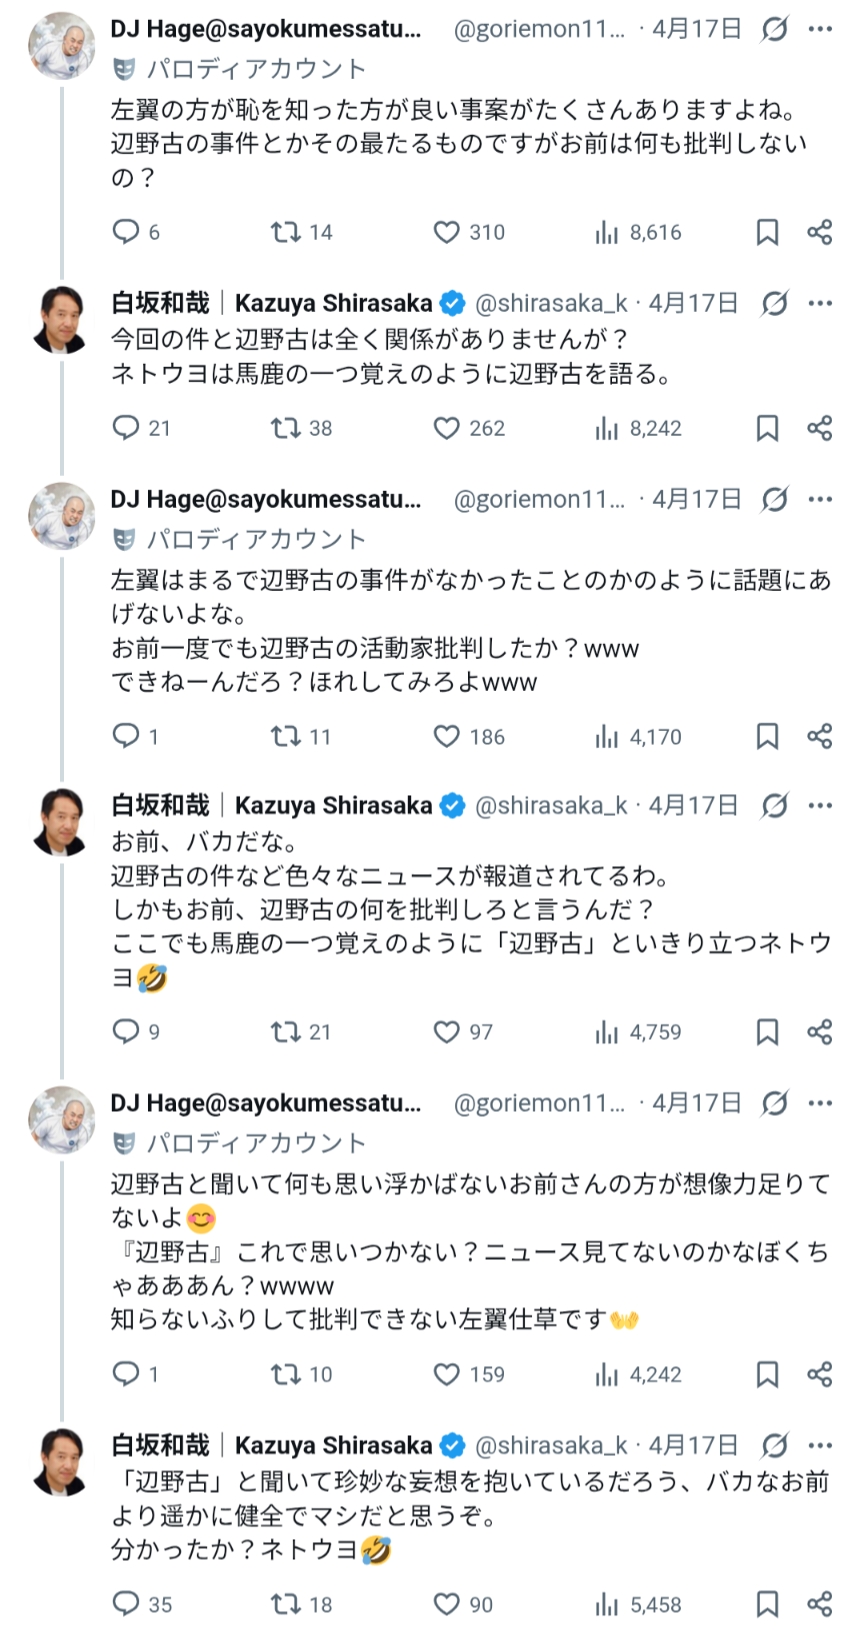Click Grok icon on the first tweet

point(774,30)
